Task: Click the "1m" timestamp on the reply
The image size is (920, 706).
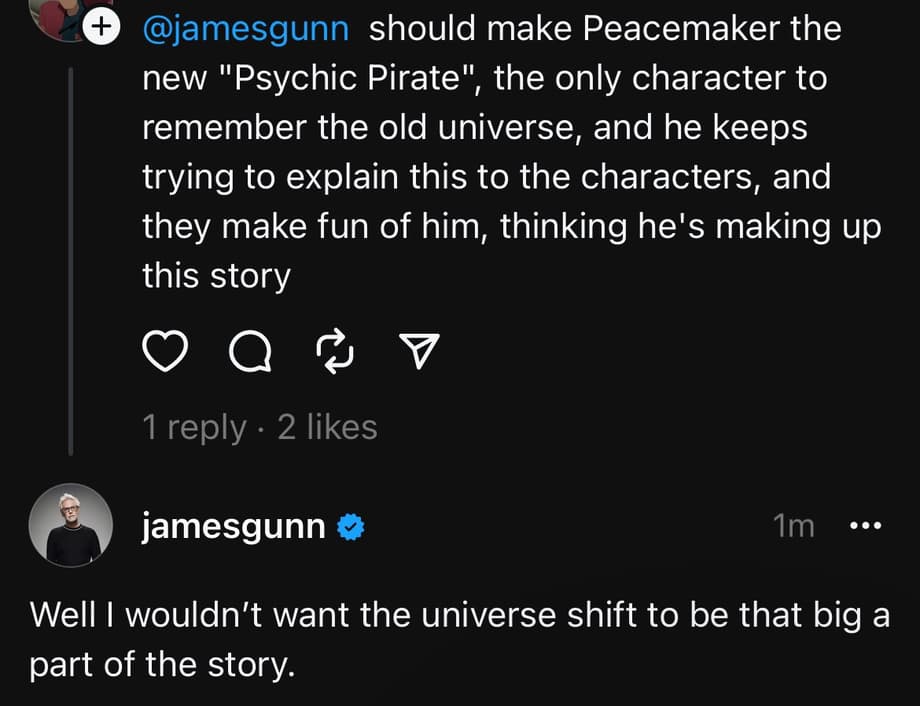Action: (794, 526)
